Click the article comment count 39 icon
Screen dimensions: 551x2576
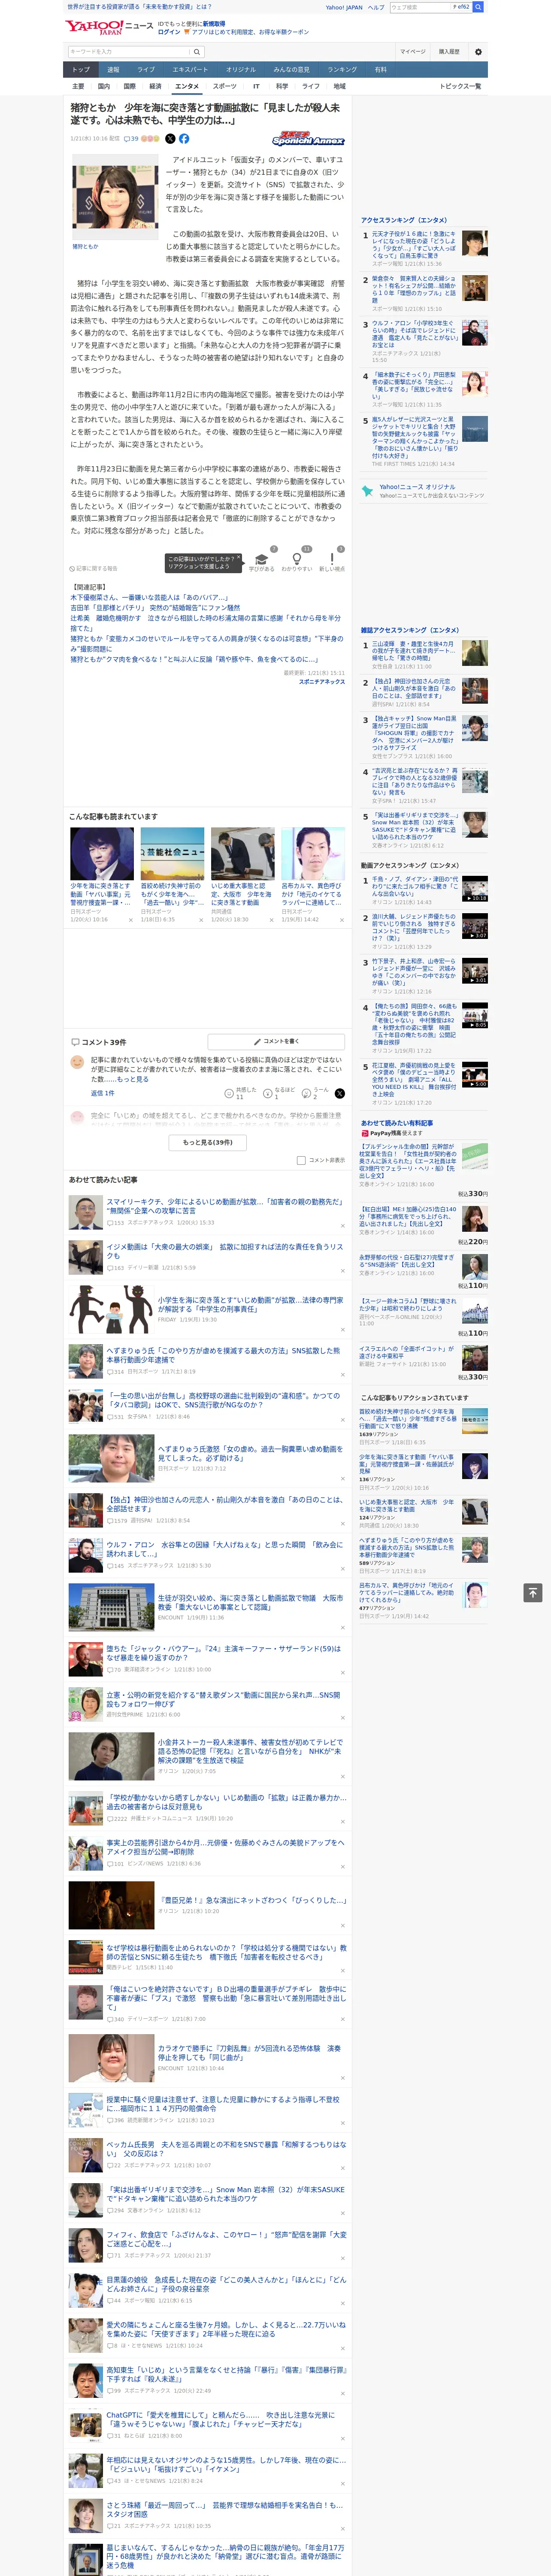pyautogui.click(x=131, y=139)
